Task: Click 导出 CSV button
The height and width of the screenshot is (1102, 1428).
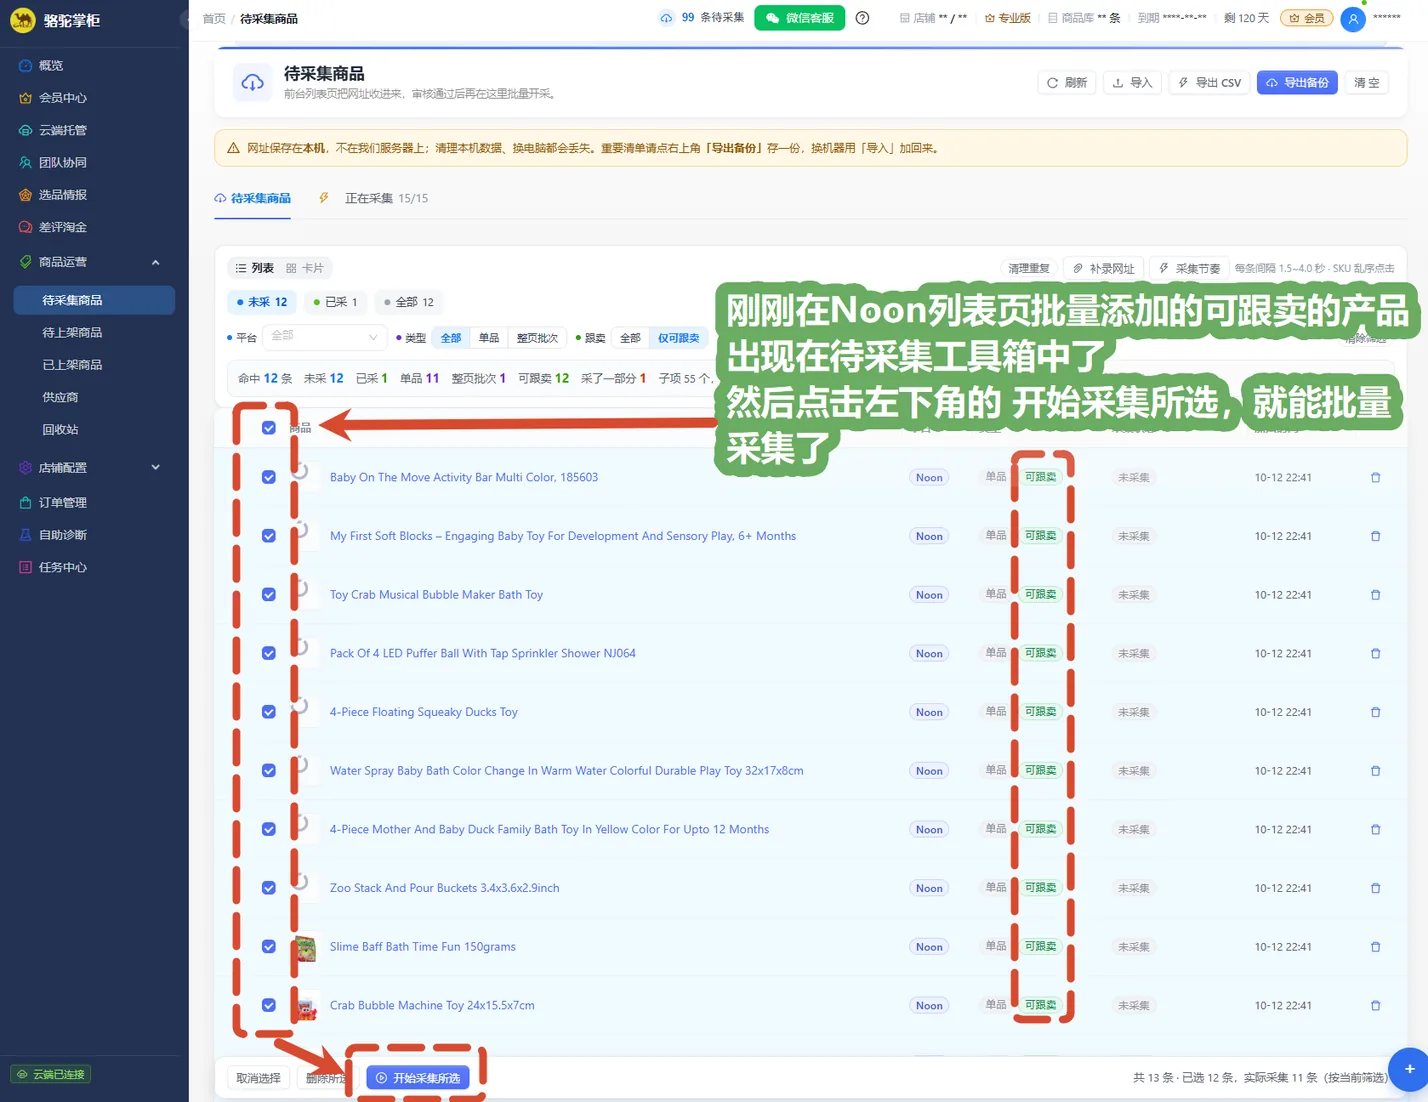Action: pos(1209,83)
